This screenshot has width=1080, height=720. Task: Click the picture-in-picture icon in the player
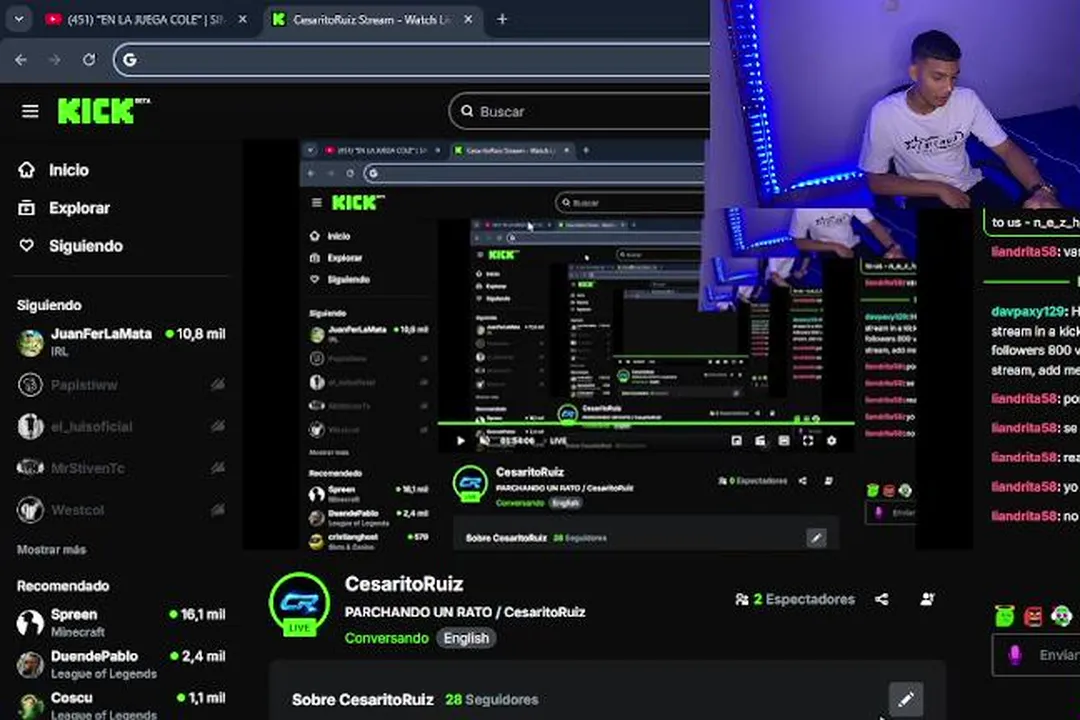(736, 441)
